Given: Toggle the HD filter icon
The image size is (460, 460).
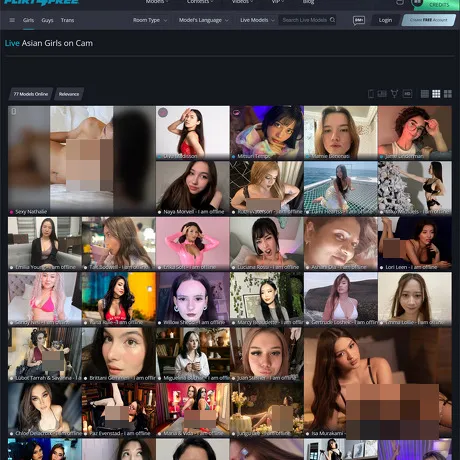Looking at the screenshot, I should click(407, 94).
